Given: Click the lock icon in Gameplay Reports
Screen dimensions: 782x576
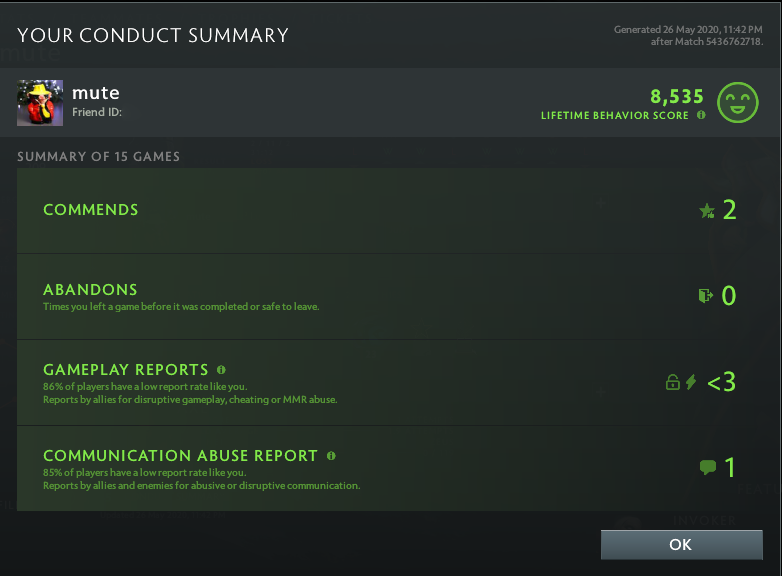Looking at the screenshot, I should [x=673, y=382].
